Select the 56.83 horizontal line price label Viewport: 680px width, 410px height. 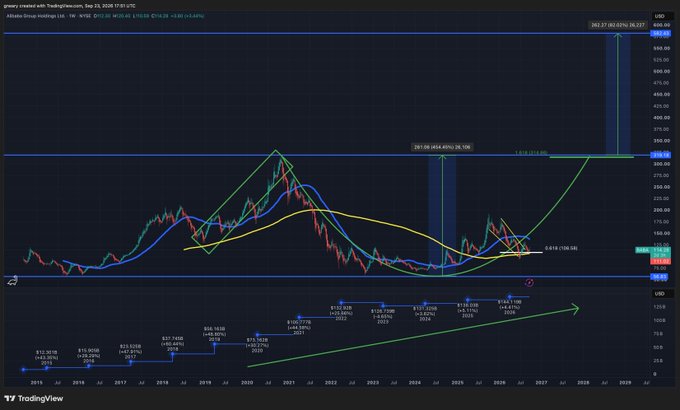660,276
